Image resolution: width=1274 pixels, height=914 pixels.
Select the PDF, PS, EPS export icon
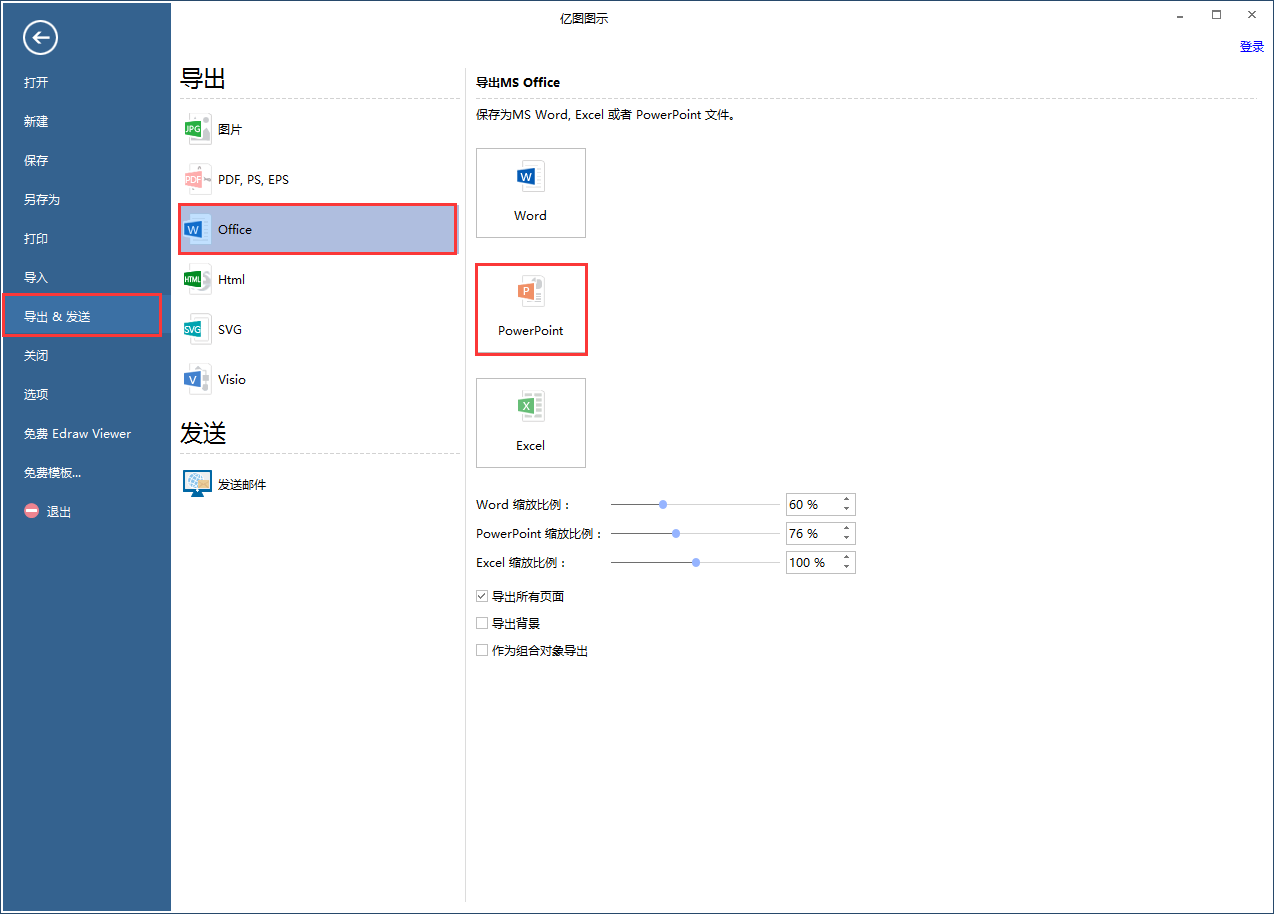point(197,179)
